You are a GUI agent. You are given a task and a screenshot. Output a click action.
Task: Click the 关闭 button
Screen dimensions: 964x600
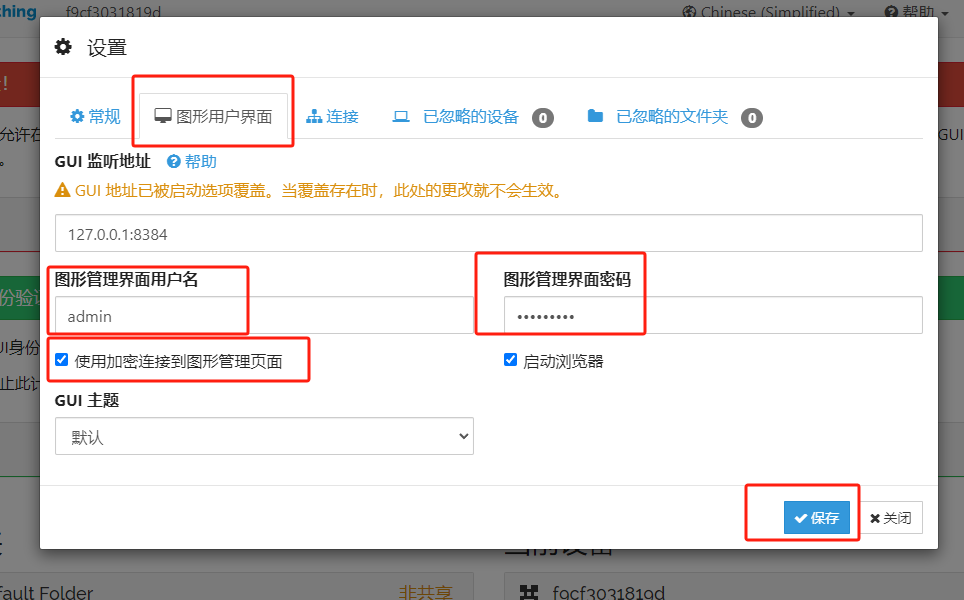[890, 518]
